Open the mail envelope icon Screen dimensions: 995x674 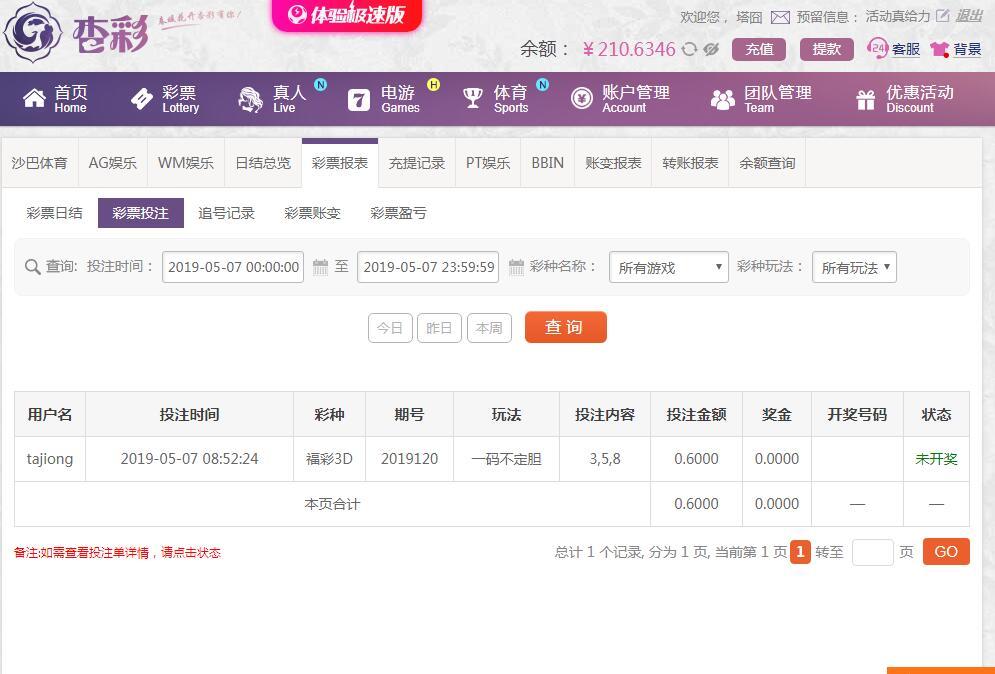780,17
